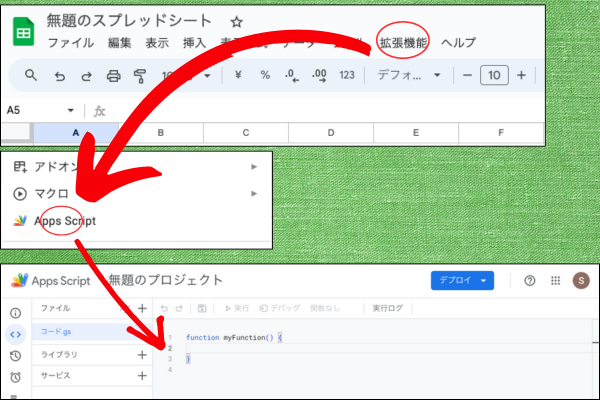The height and width of the screenshot is (400, 600).
Task: Increase font size with plus button
Action: pyautogui.click(x=521, y=75)
